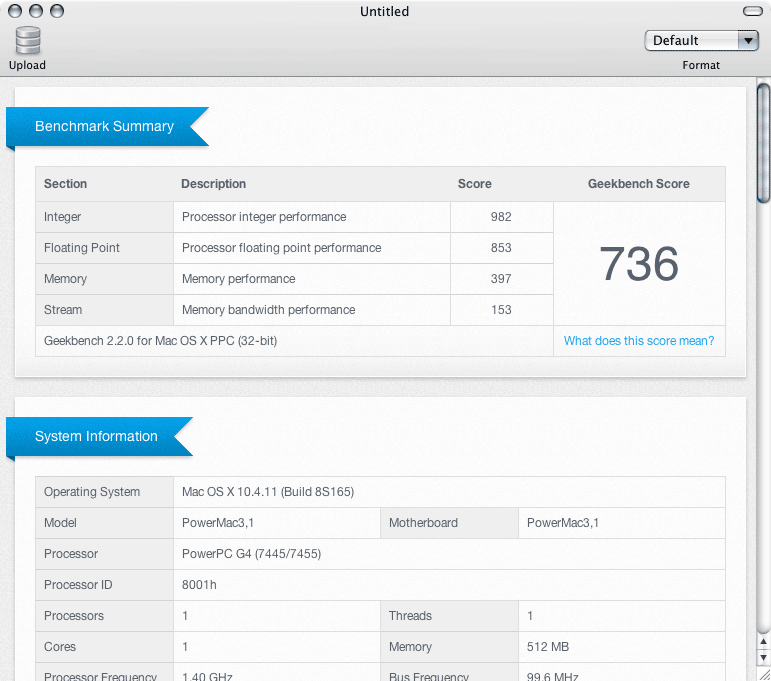Click the Upload database icon
The image size is (771, 681).
[27, 41]
